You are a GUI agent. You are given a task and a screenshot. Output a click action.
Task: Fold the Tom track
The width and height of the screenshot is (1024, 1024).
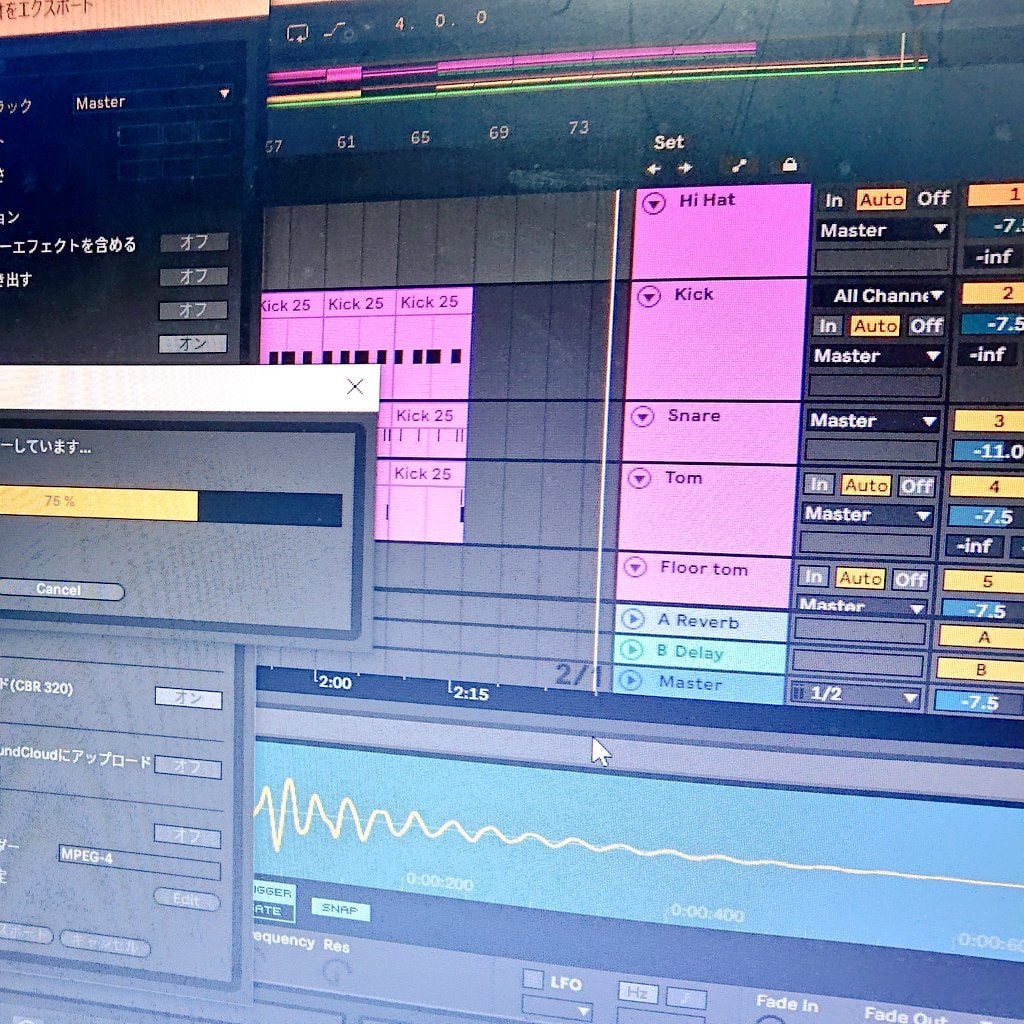coord(639,478)
